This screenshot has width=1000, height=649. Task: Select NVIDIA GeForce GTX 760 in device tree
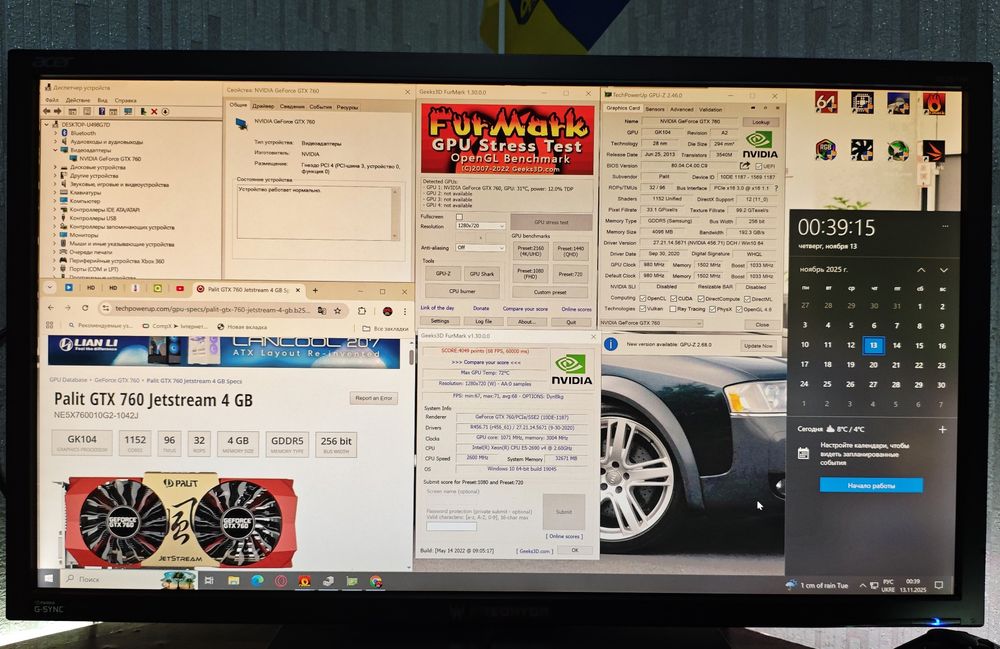[110, 159]
